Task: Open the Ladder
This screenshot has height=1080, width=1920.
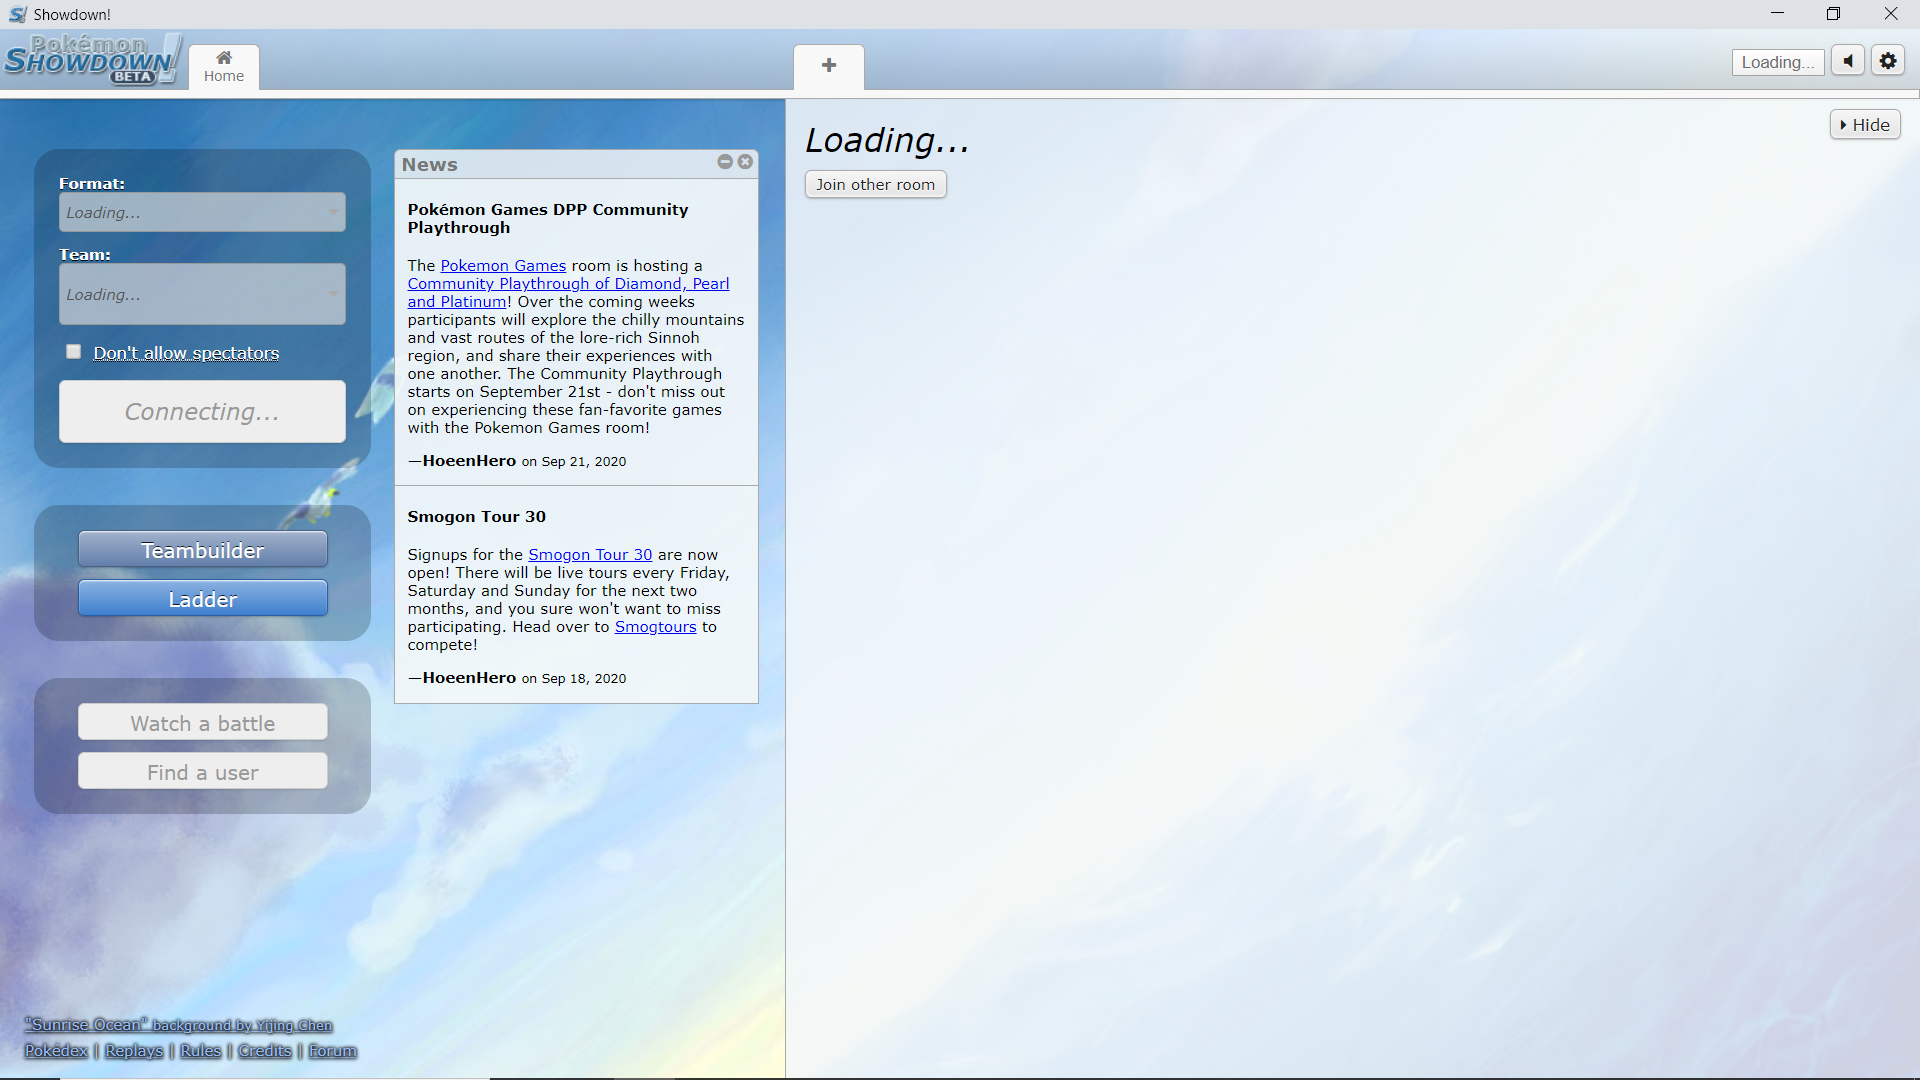Action: 203,600
